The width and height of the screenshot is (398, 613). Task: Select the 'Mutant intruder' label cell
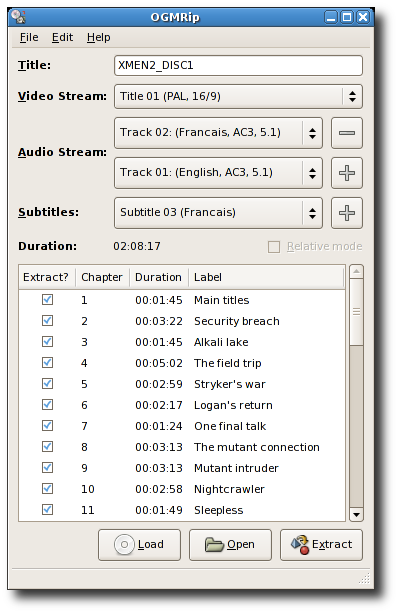[237, 468]
